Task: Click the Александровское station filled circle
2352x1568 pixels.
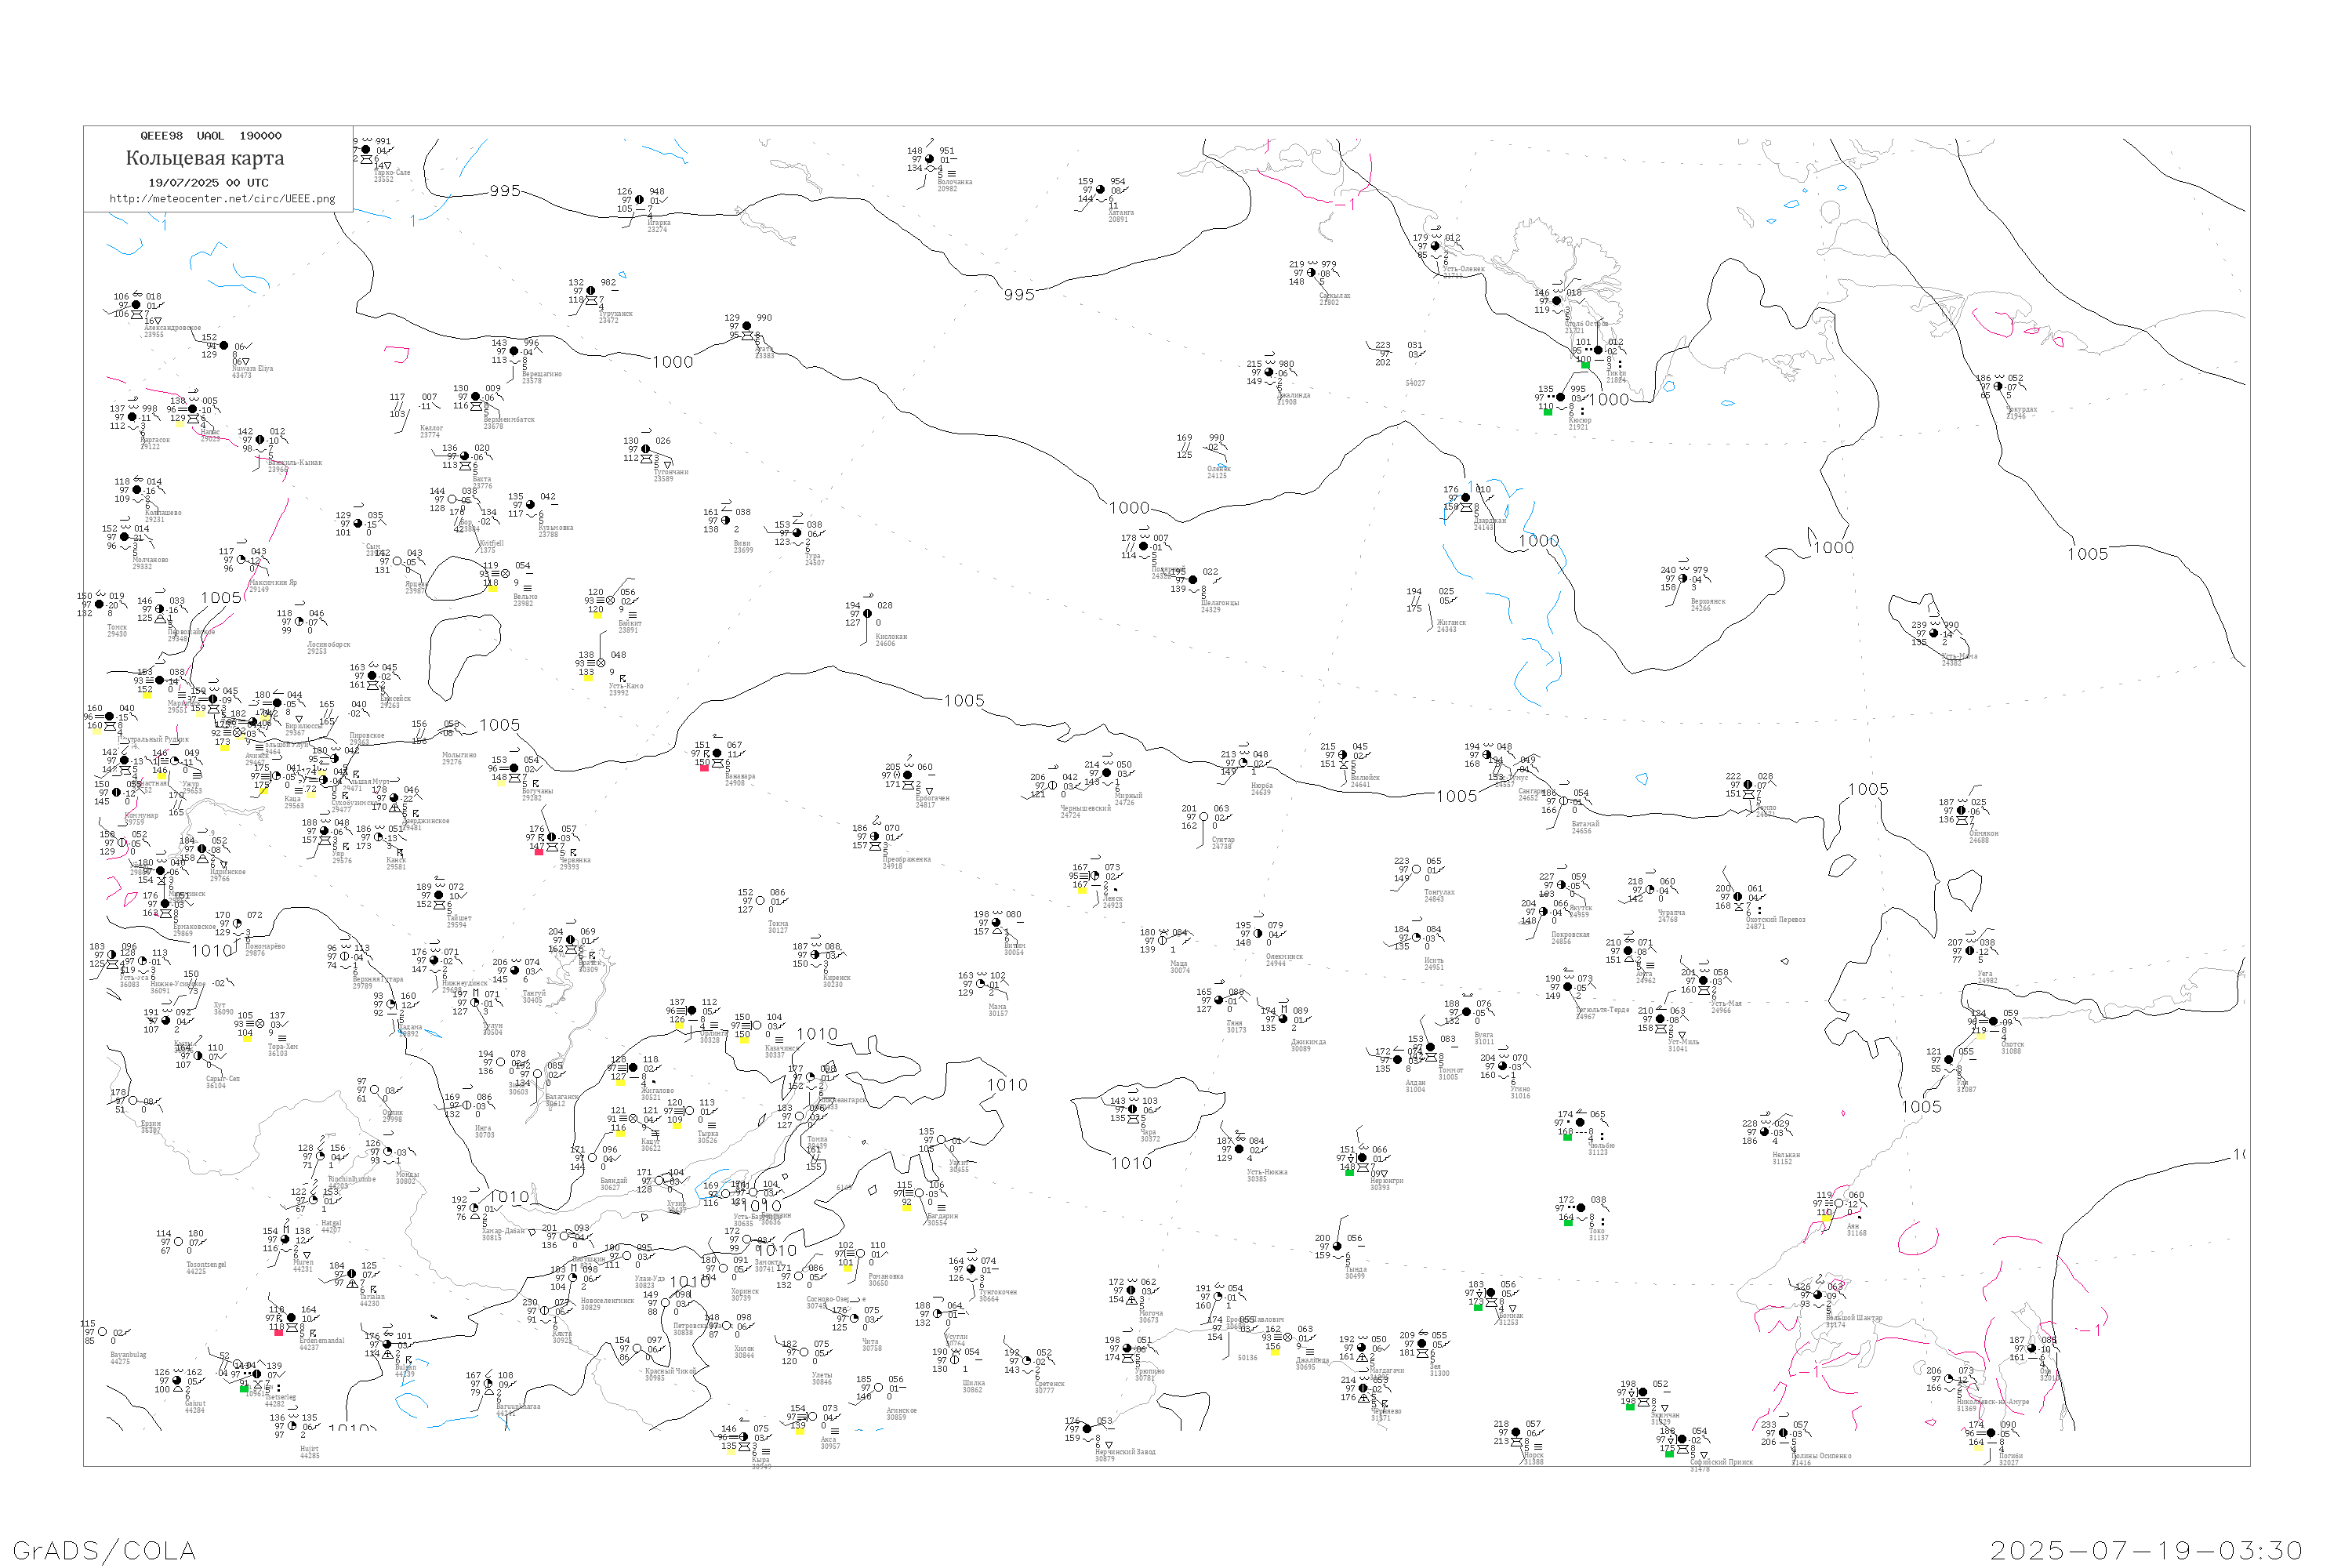Action: (x=137, y=305)
